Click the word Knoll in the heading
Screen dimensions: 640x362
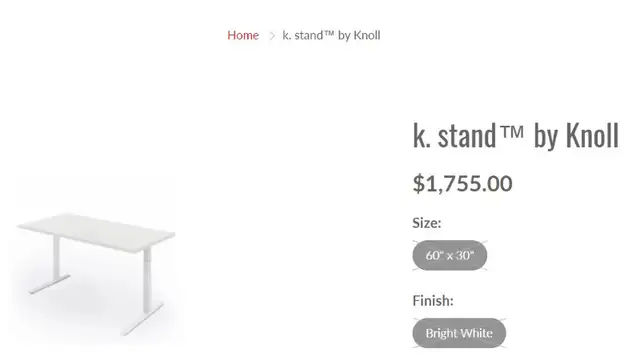pos(592,135)
